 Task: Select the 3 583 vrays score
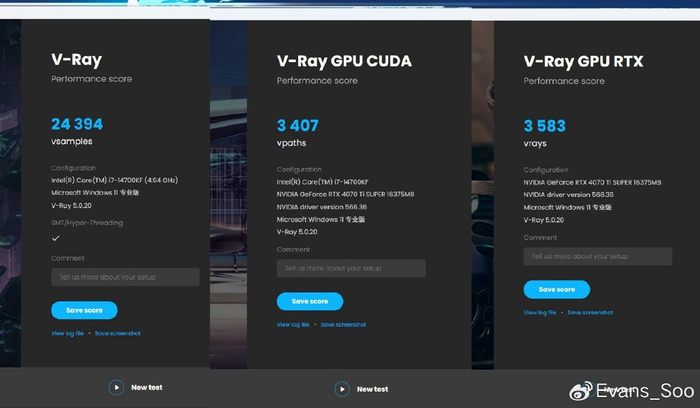click(545, 126)
